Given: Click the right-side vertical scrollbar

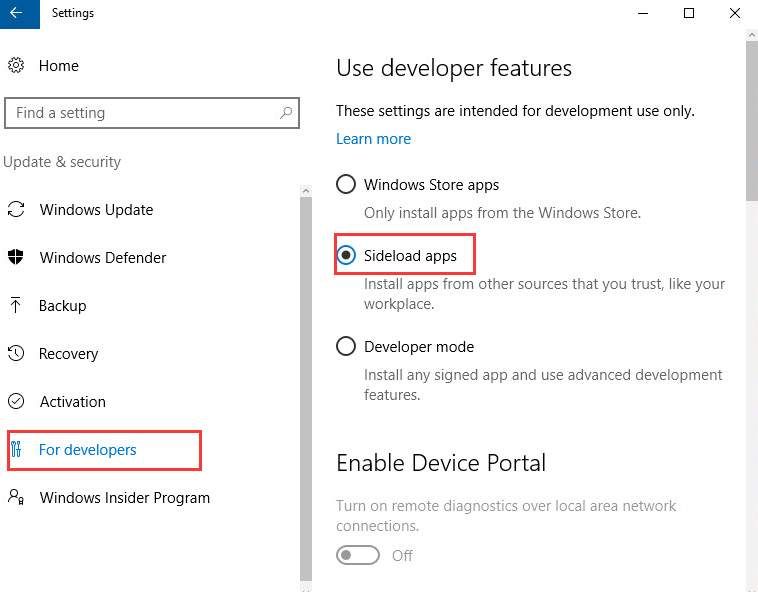Looking at the screenshot, I should [x=751, y=120].
